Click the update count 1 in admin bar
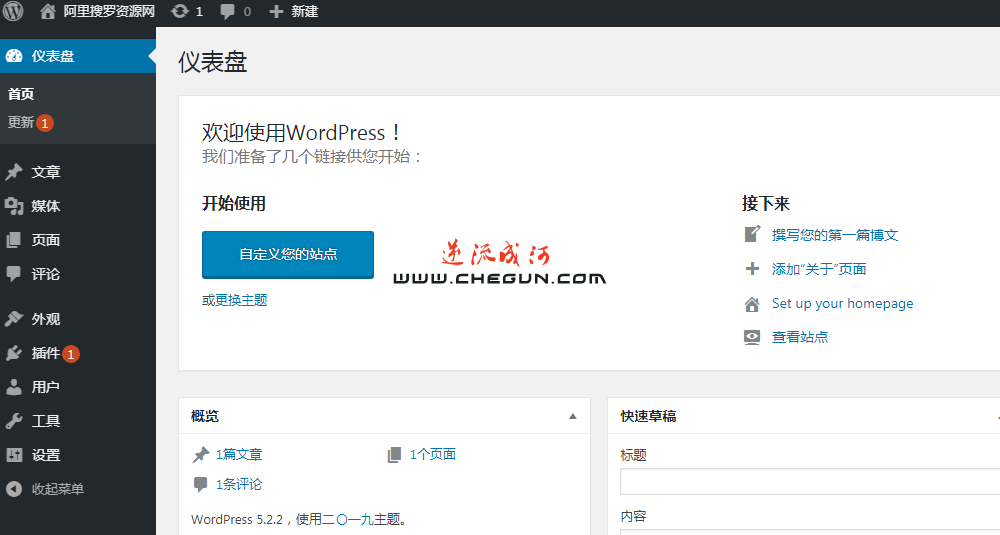 [x=199, y=11]
